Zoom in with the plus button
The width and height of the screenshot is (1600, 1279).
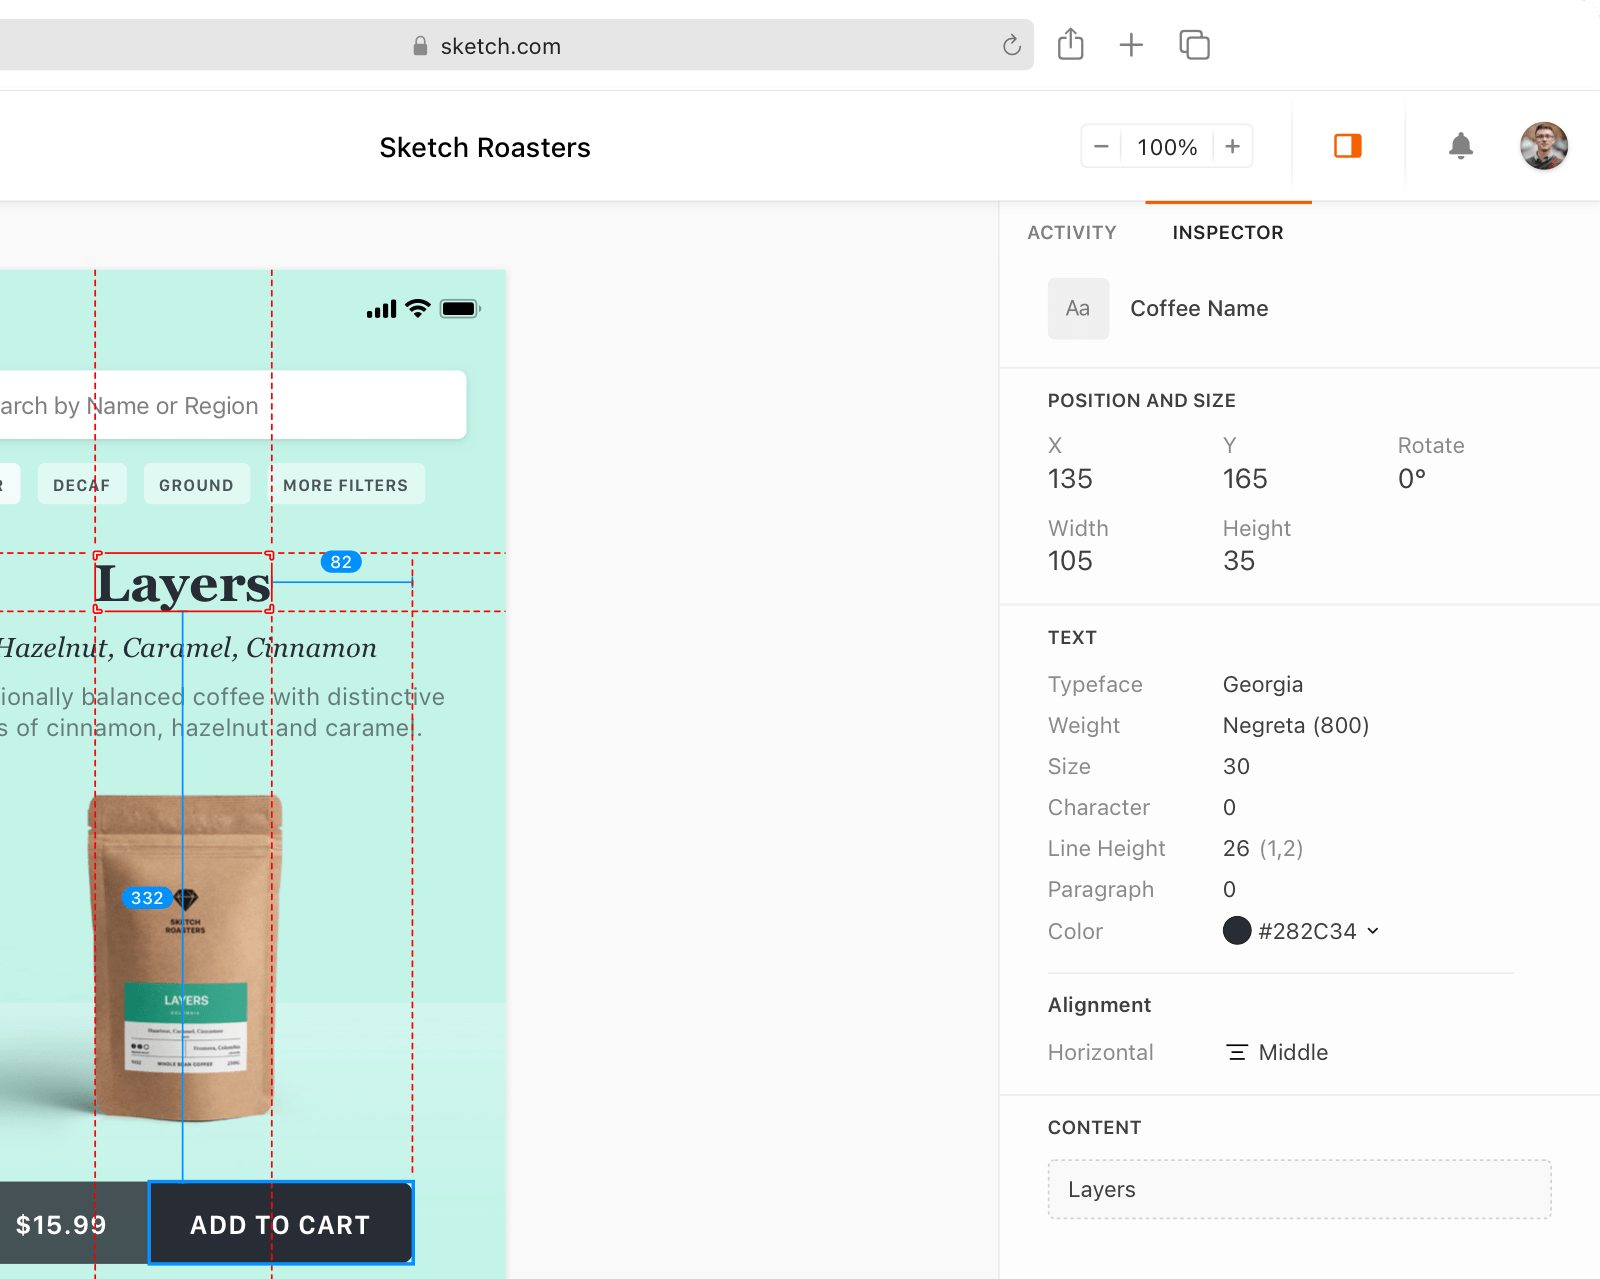pos(1232,147)
